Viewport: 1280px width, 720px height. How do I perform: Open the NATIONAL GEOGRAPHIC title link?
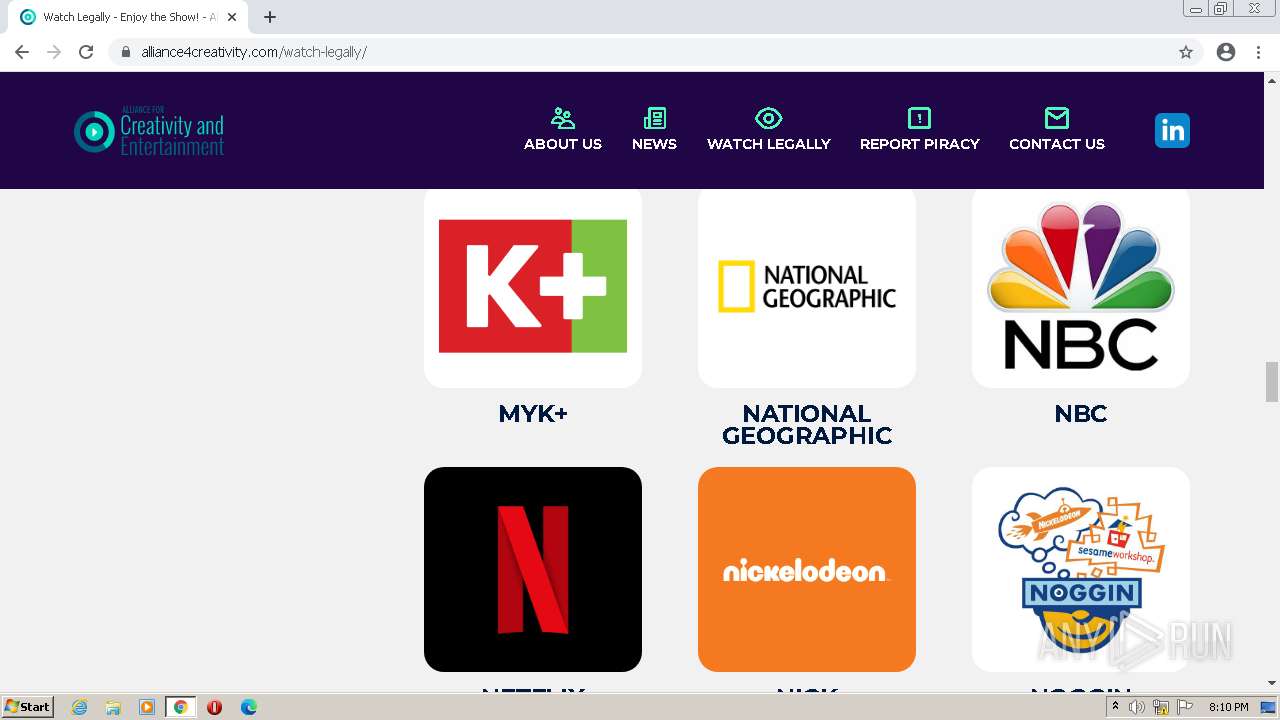pyautogui.click(x=807, y=424)
